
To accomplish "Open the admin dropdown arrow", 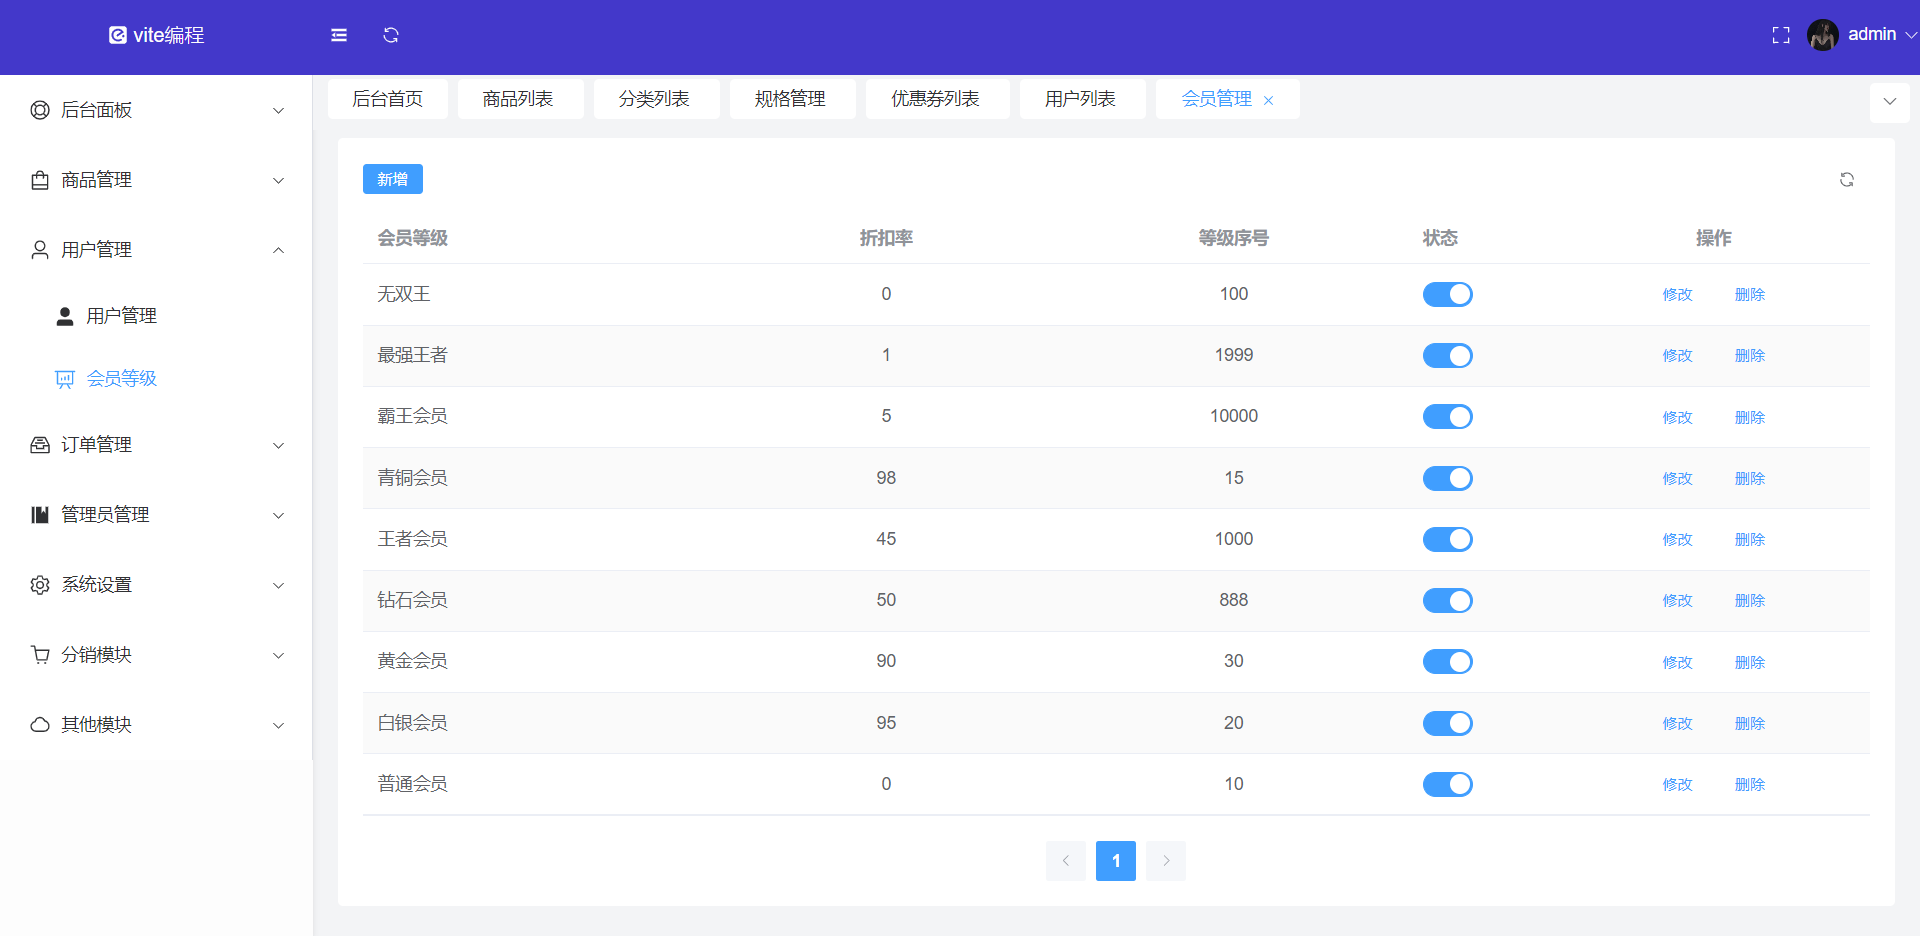I will (x=1911, y=35).
